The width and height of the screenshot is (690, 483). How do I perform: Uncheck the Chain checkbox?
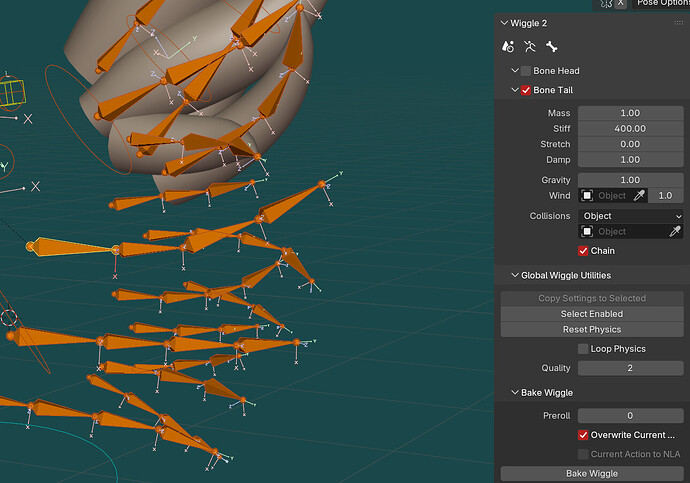click(x=583, y=251)
